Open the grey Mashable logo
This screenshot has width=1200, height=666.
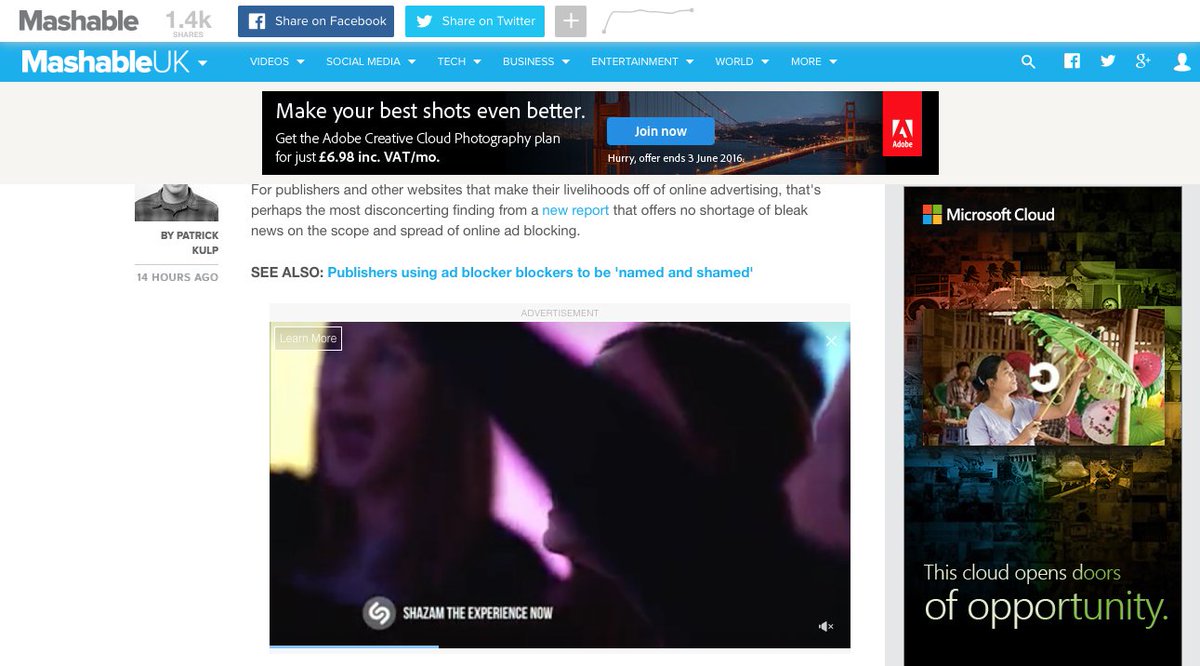click(x=79, y=20)
